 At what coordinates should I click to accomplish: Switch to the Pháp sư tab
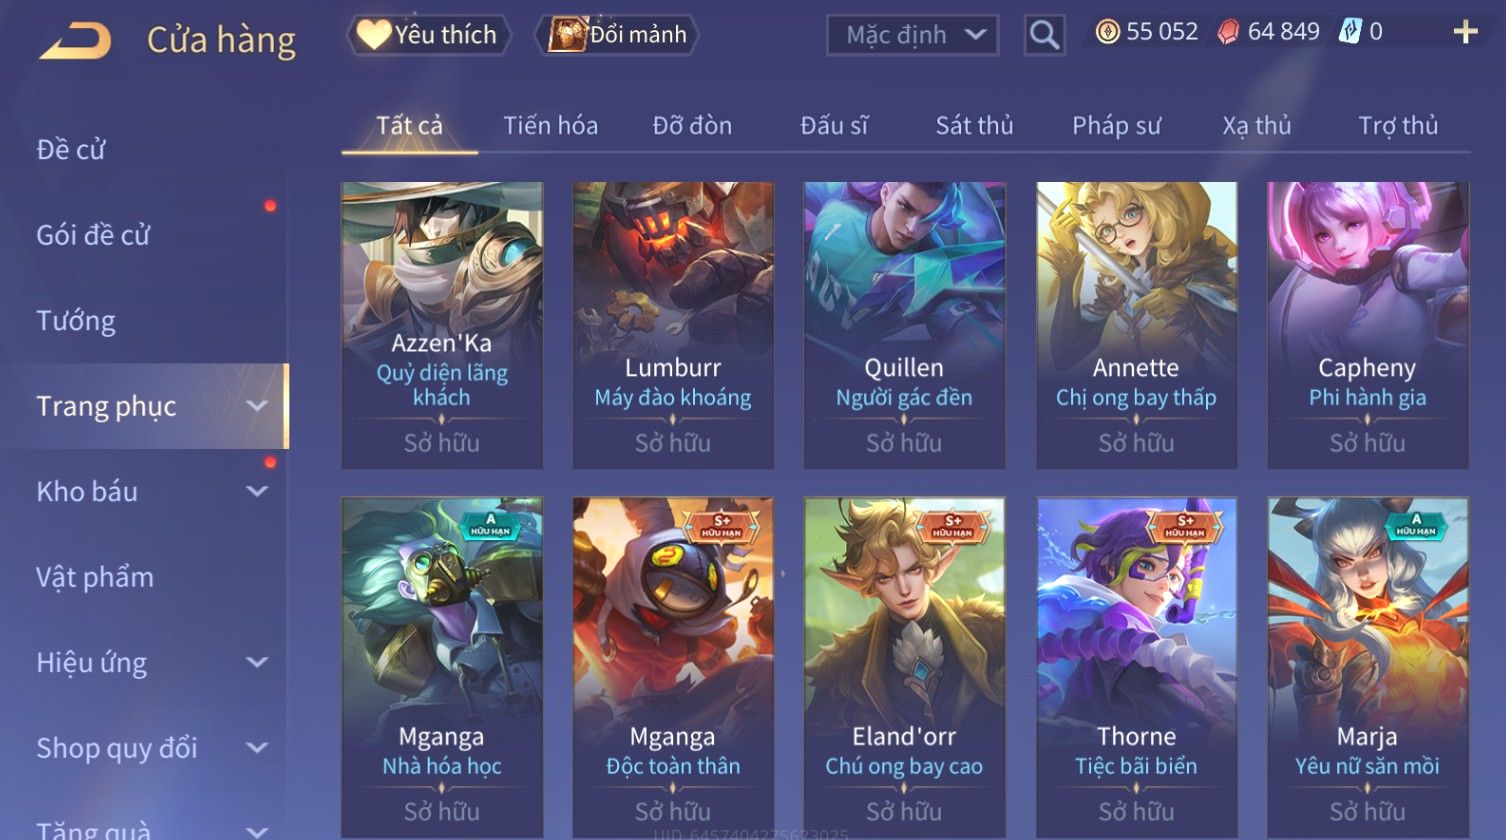[1116, 126]
